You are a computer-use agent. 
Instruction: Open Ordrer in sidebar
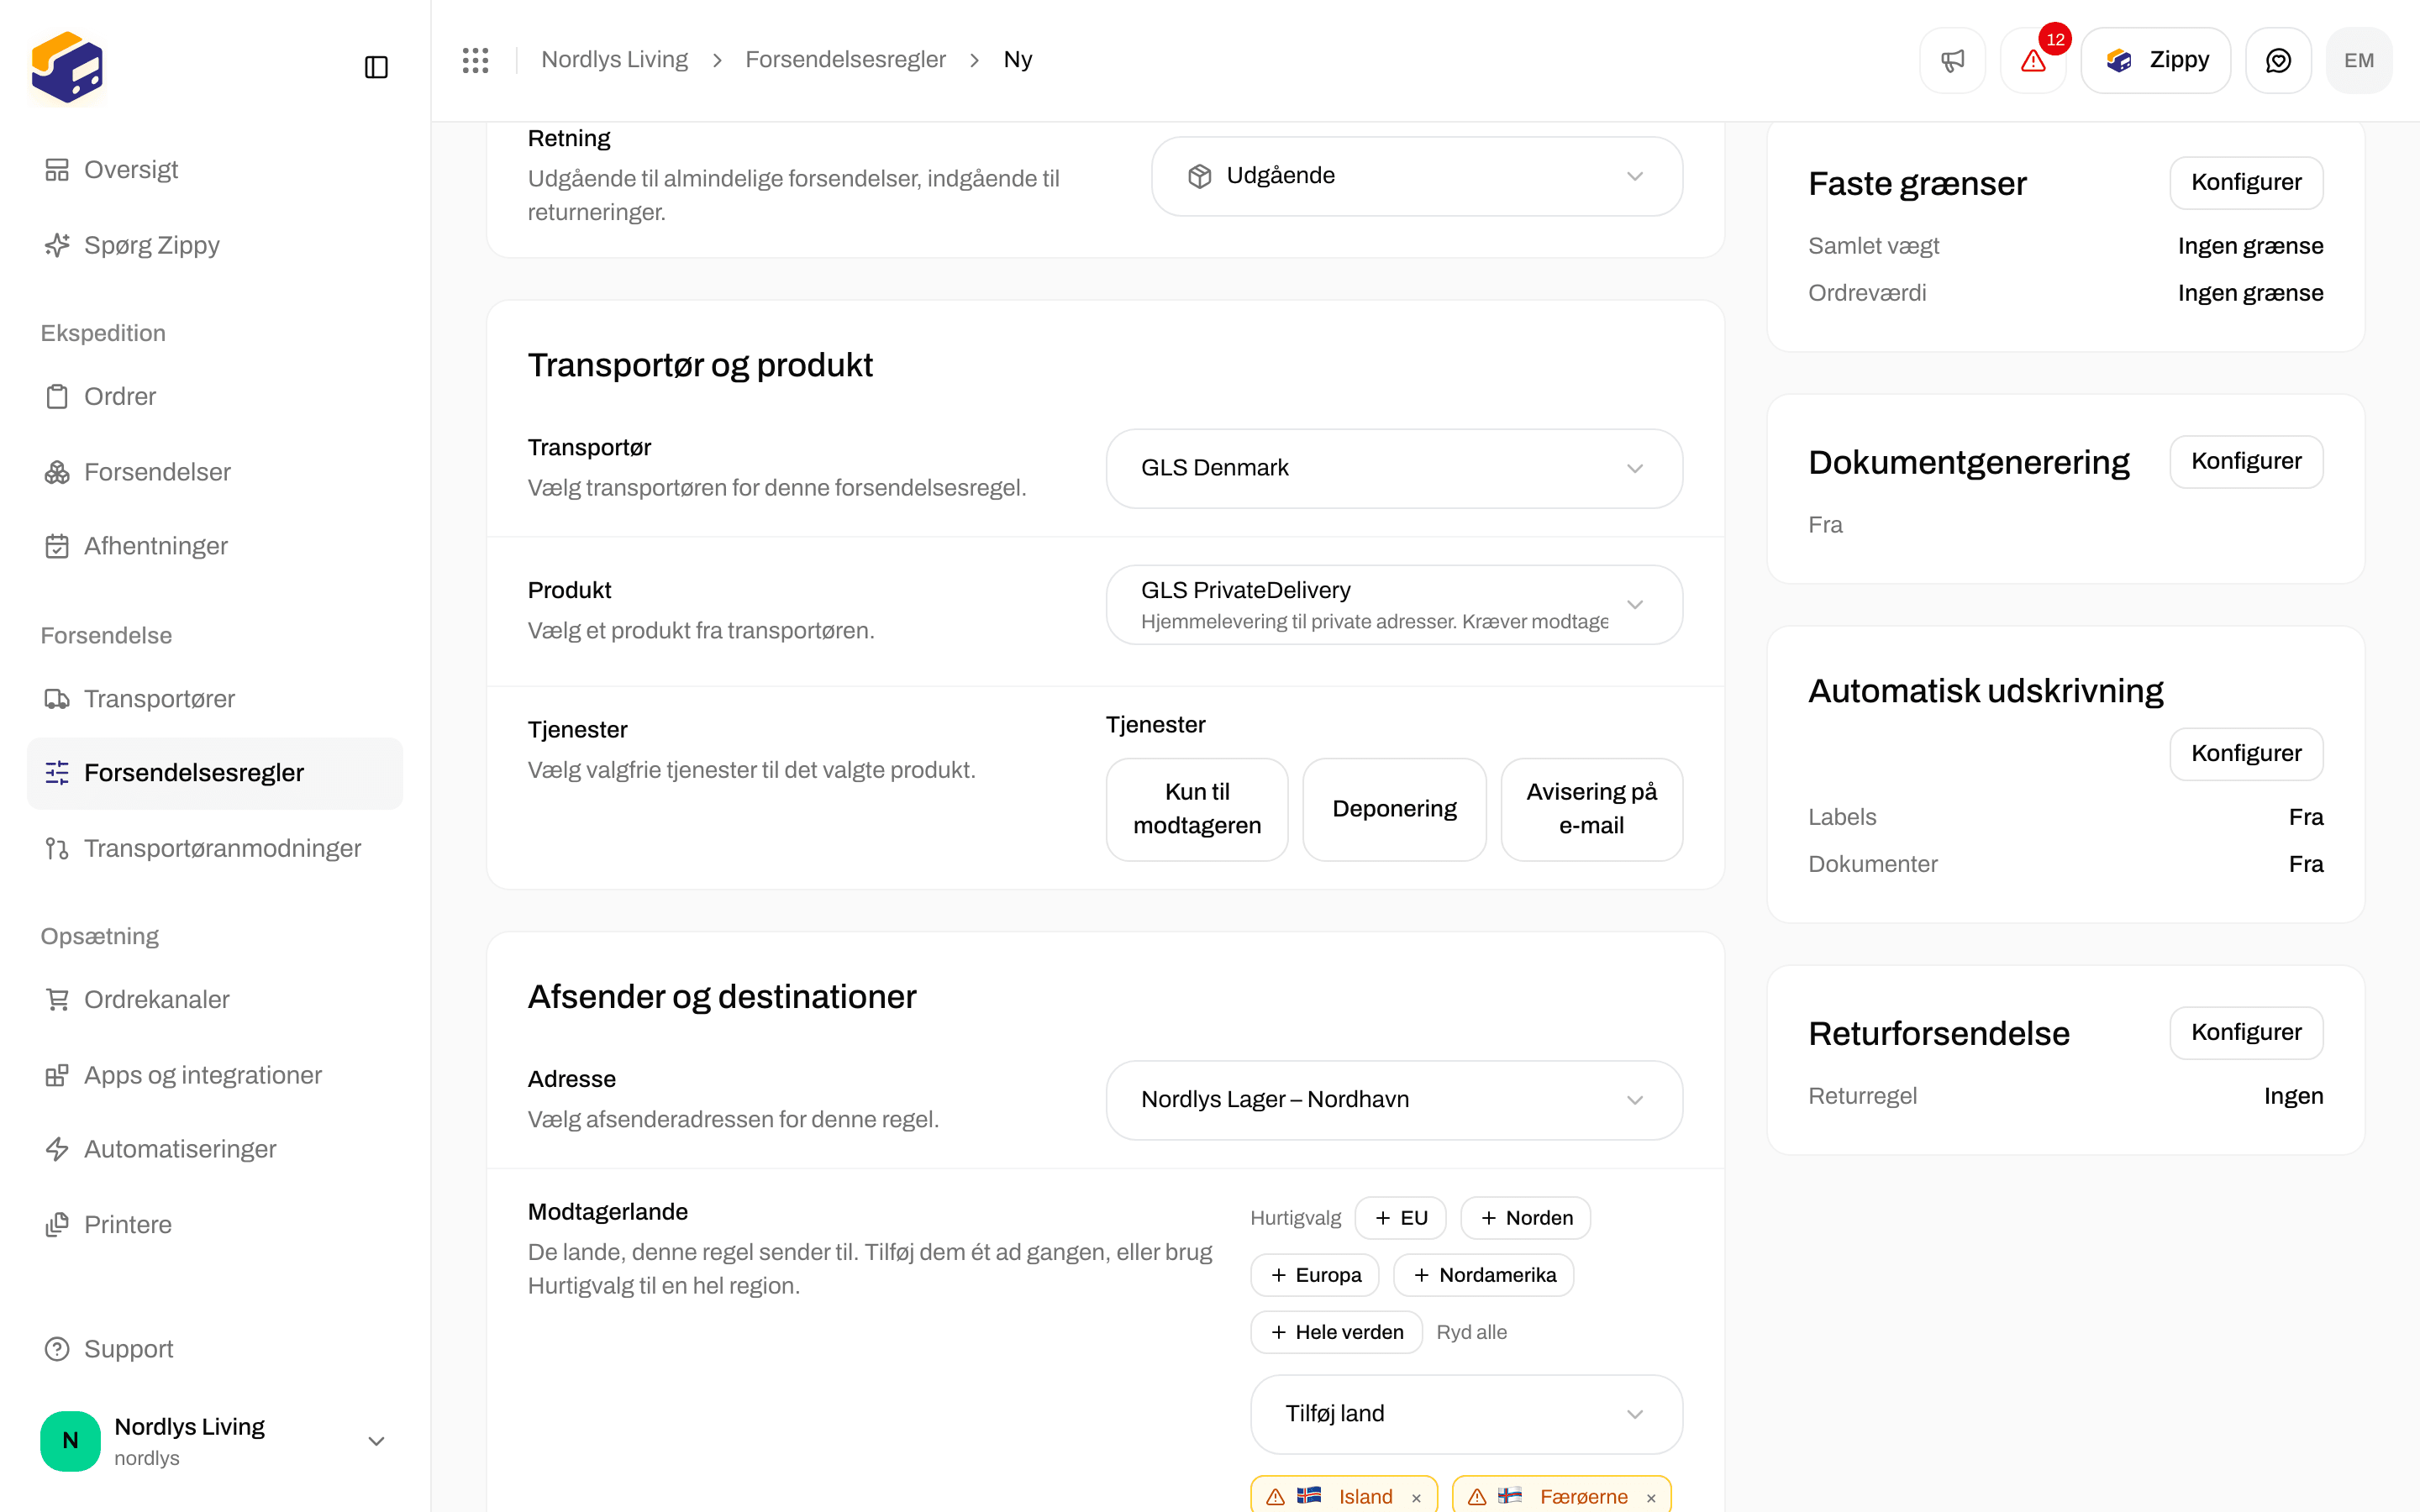(x=215, y=396)
